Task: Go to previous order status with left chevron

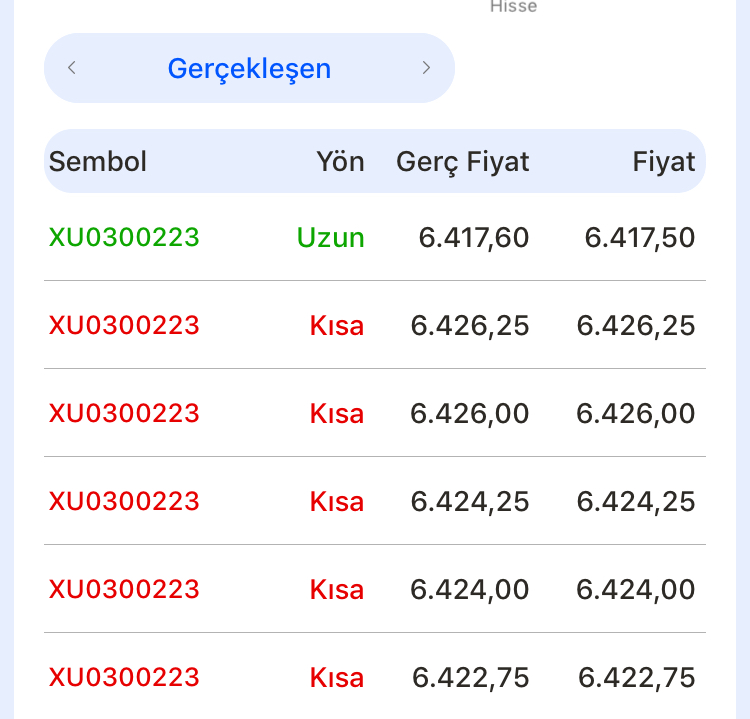Action: tap(72, 68)
